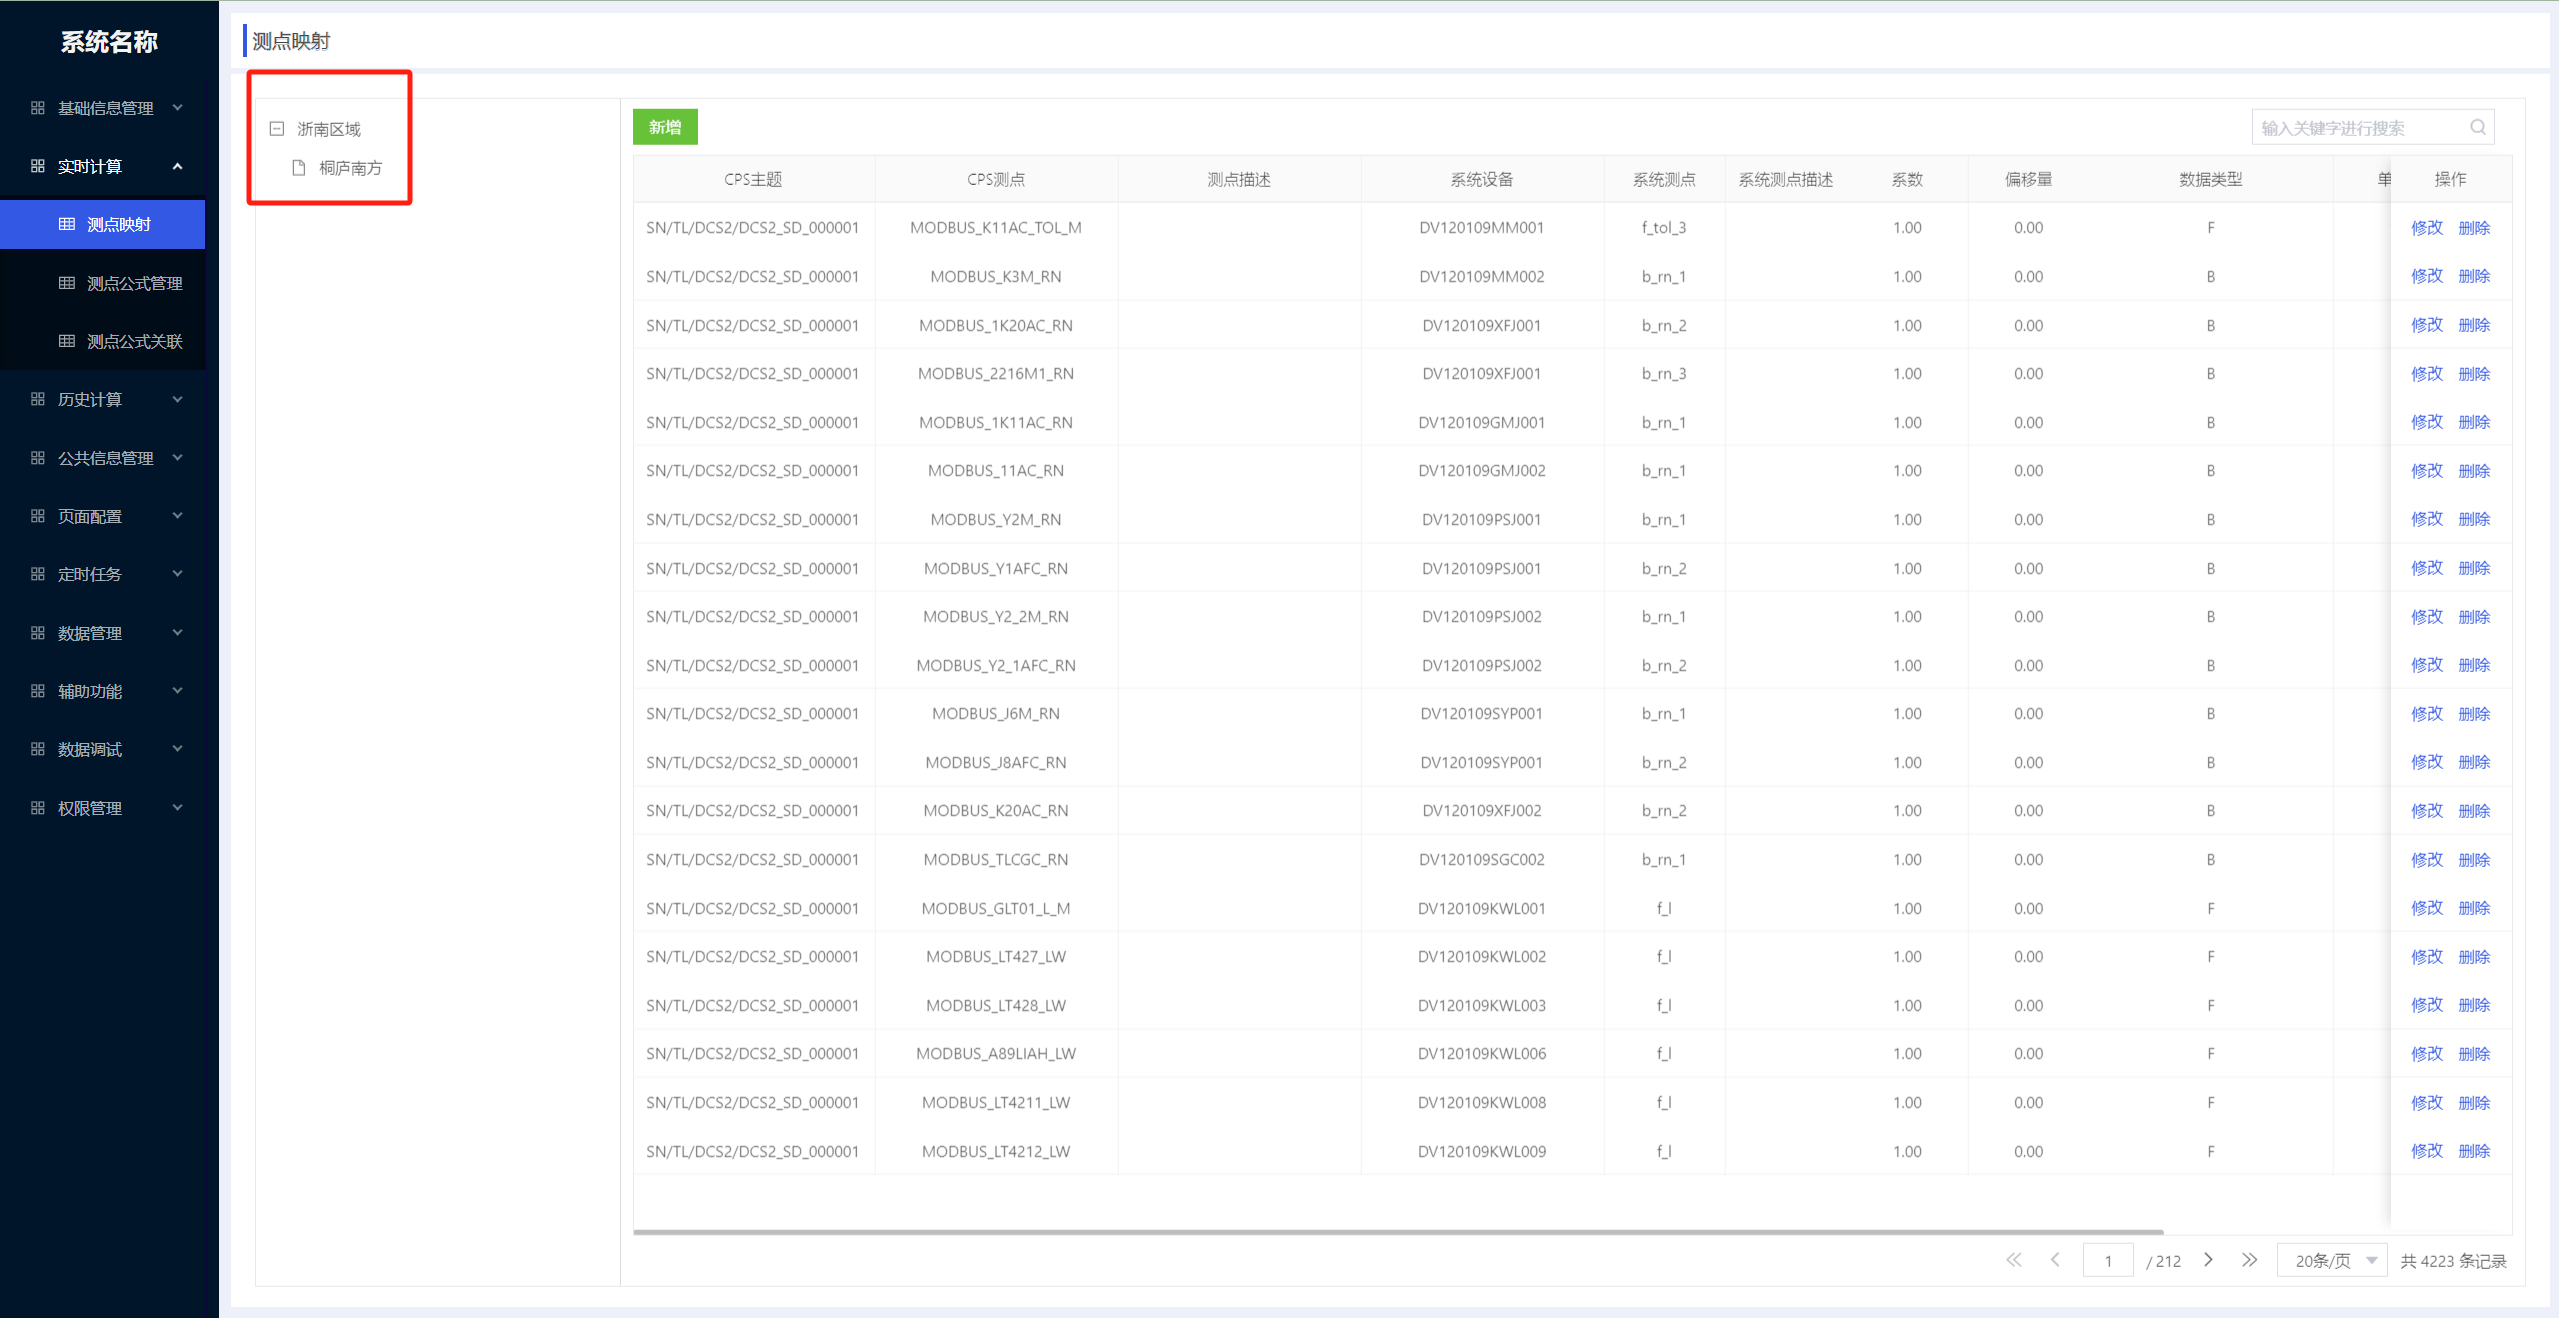This screenshot has height=1318, width=2559.
Task: Click 修改 for MODBUS_K11AC_TOL_M row
Action: (2427, 228)
